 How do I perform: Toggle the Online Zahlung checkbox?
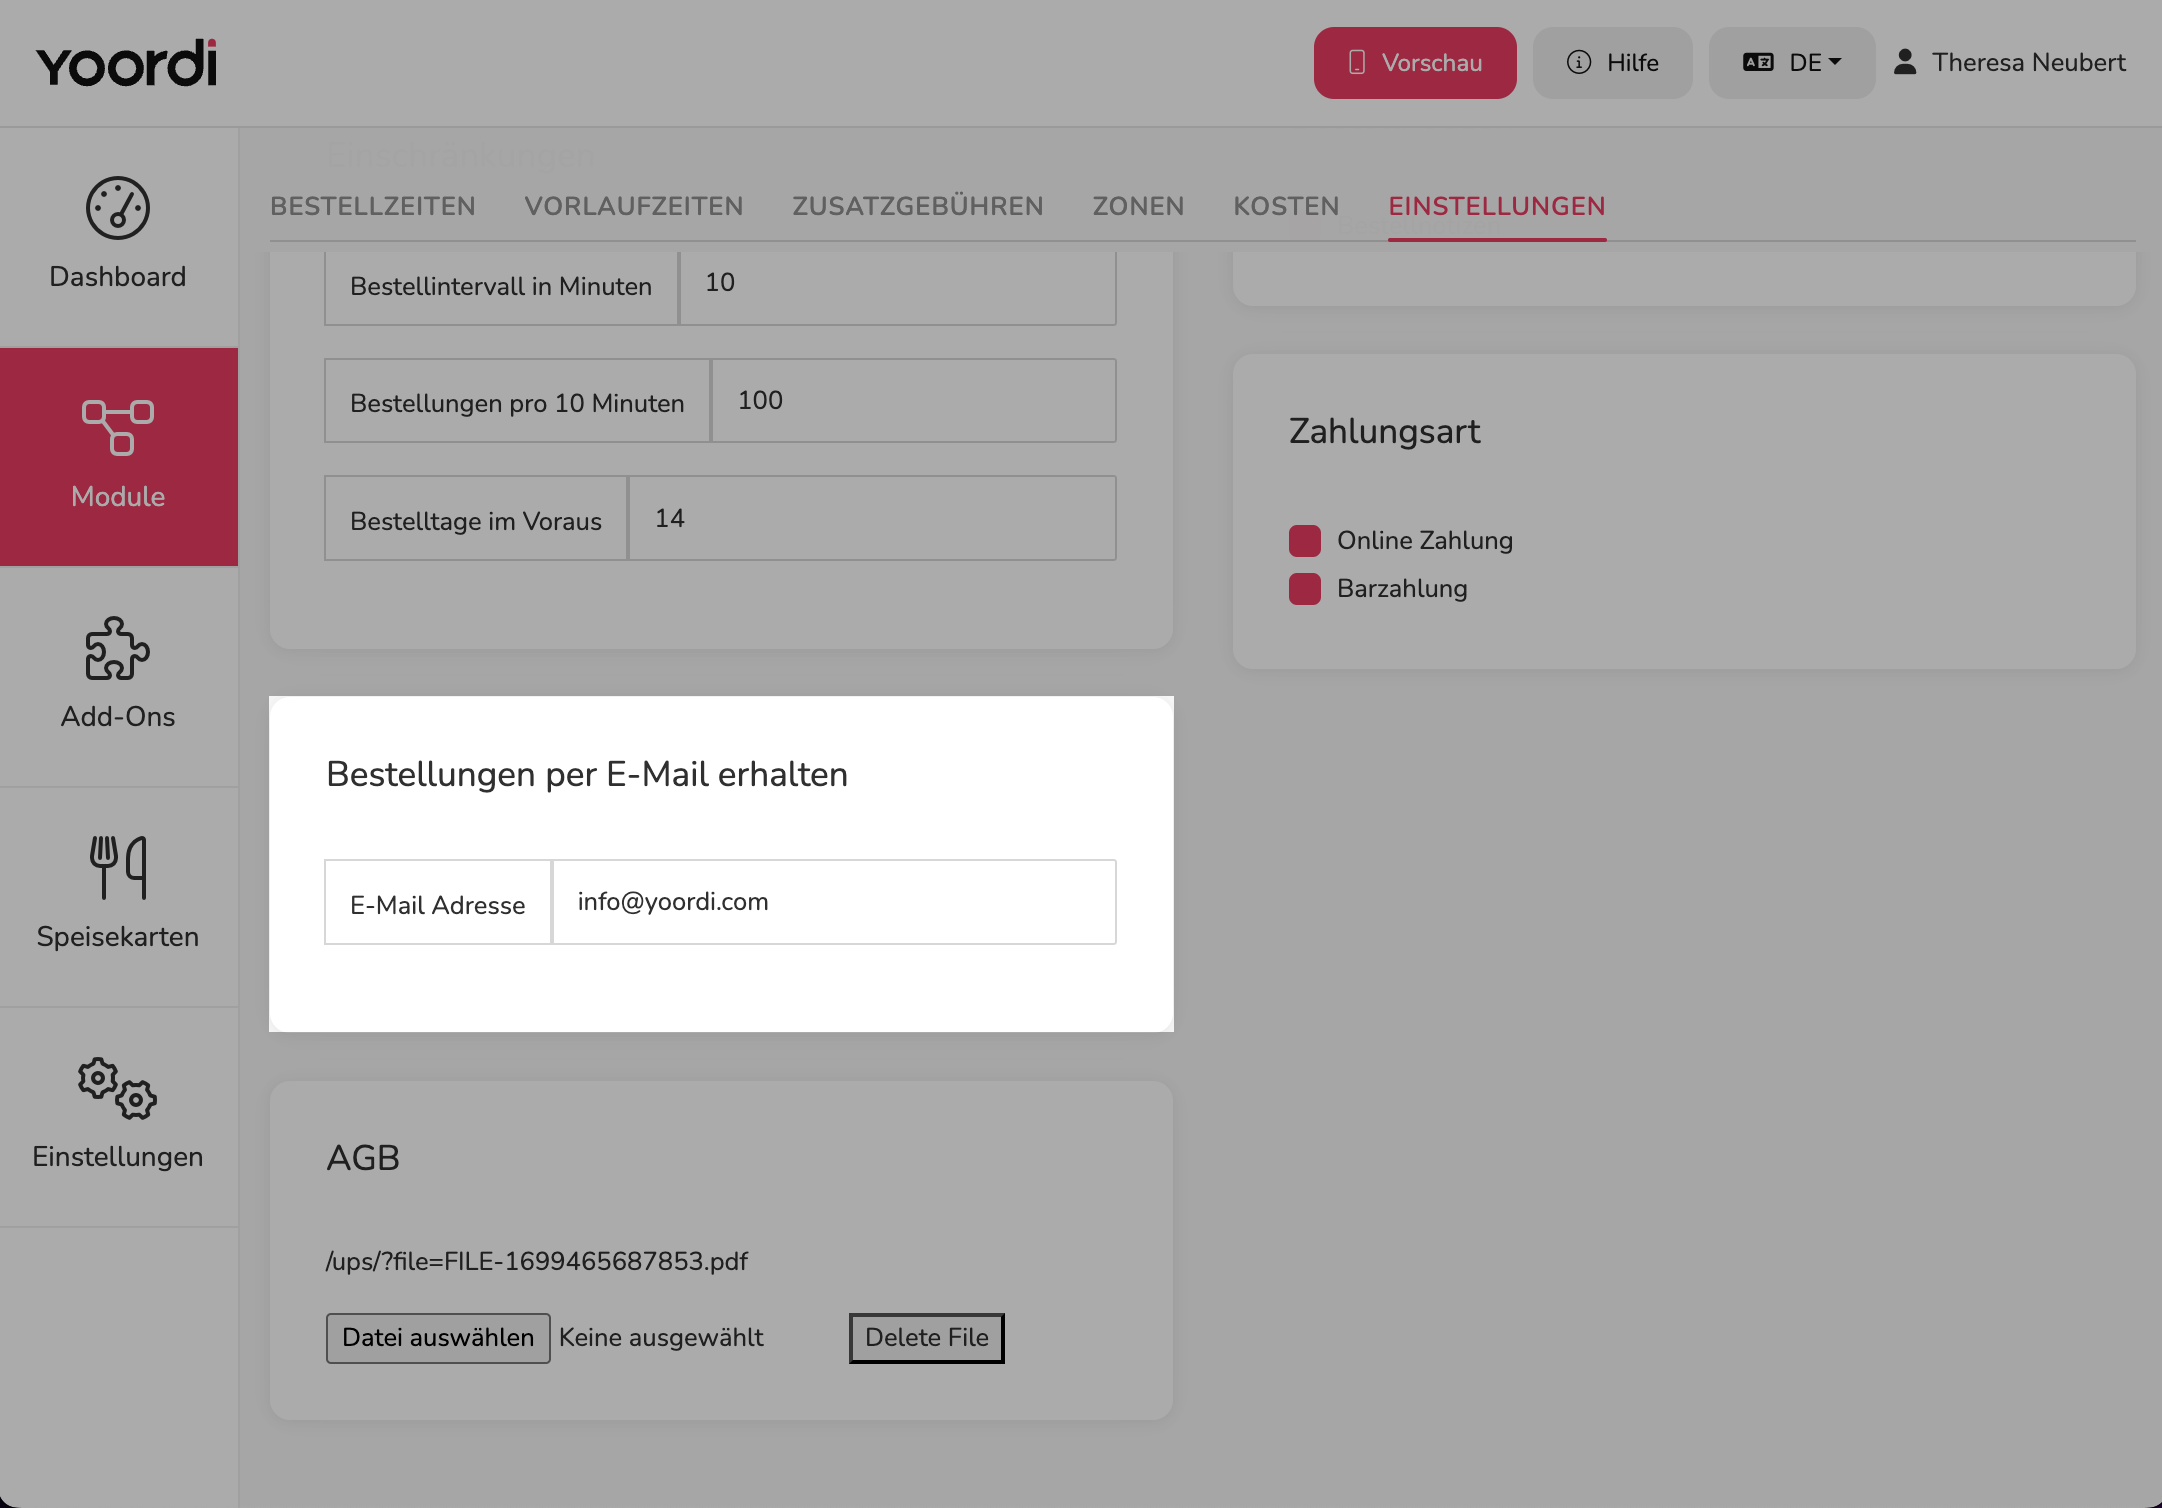point(1305,541)
